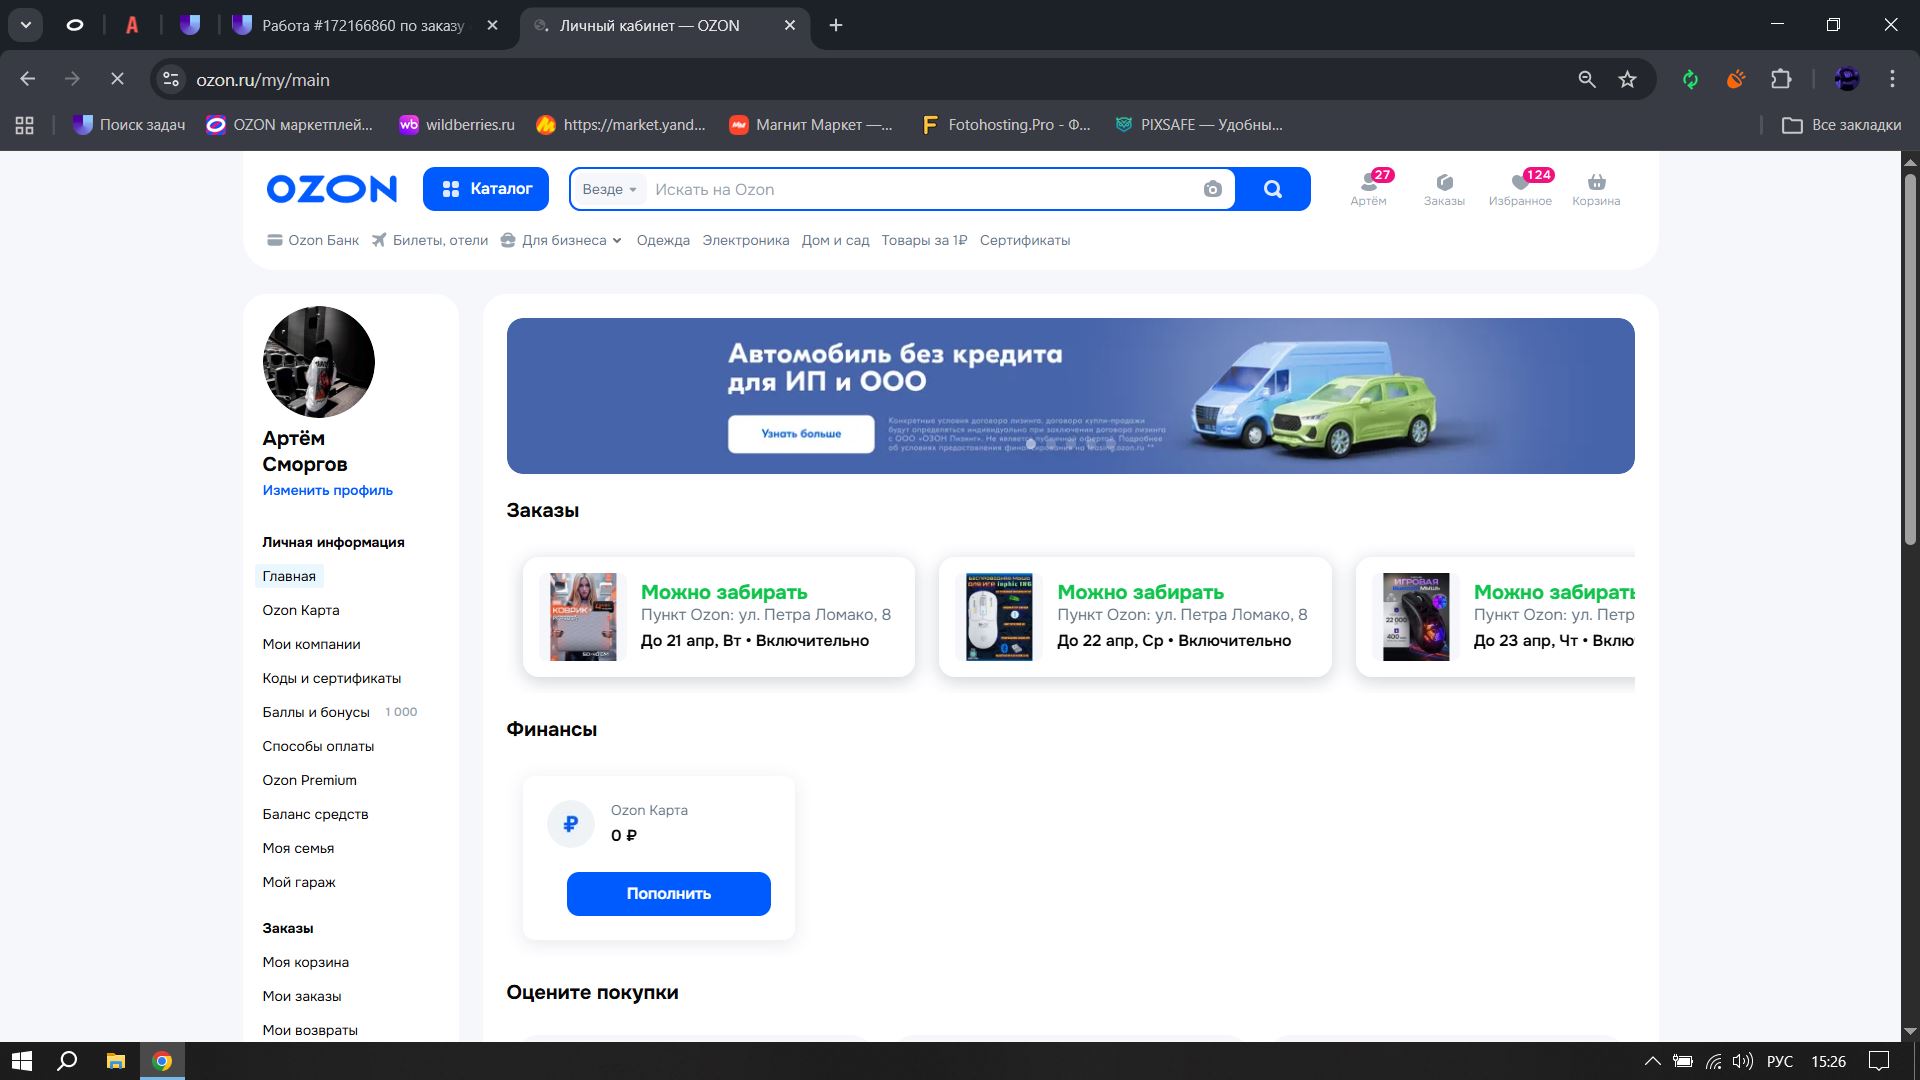Image resolution: width=1920 pixels, height=1080 pixels.
Task: Bookmark page with the star icon
Action: [x=1627, y=79]
